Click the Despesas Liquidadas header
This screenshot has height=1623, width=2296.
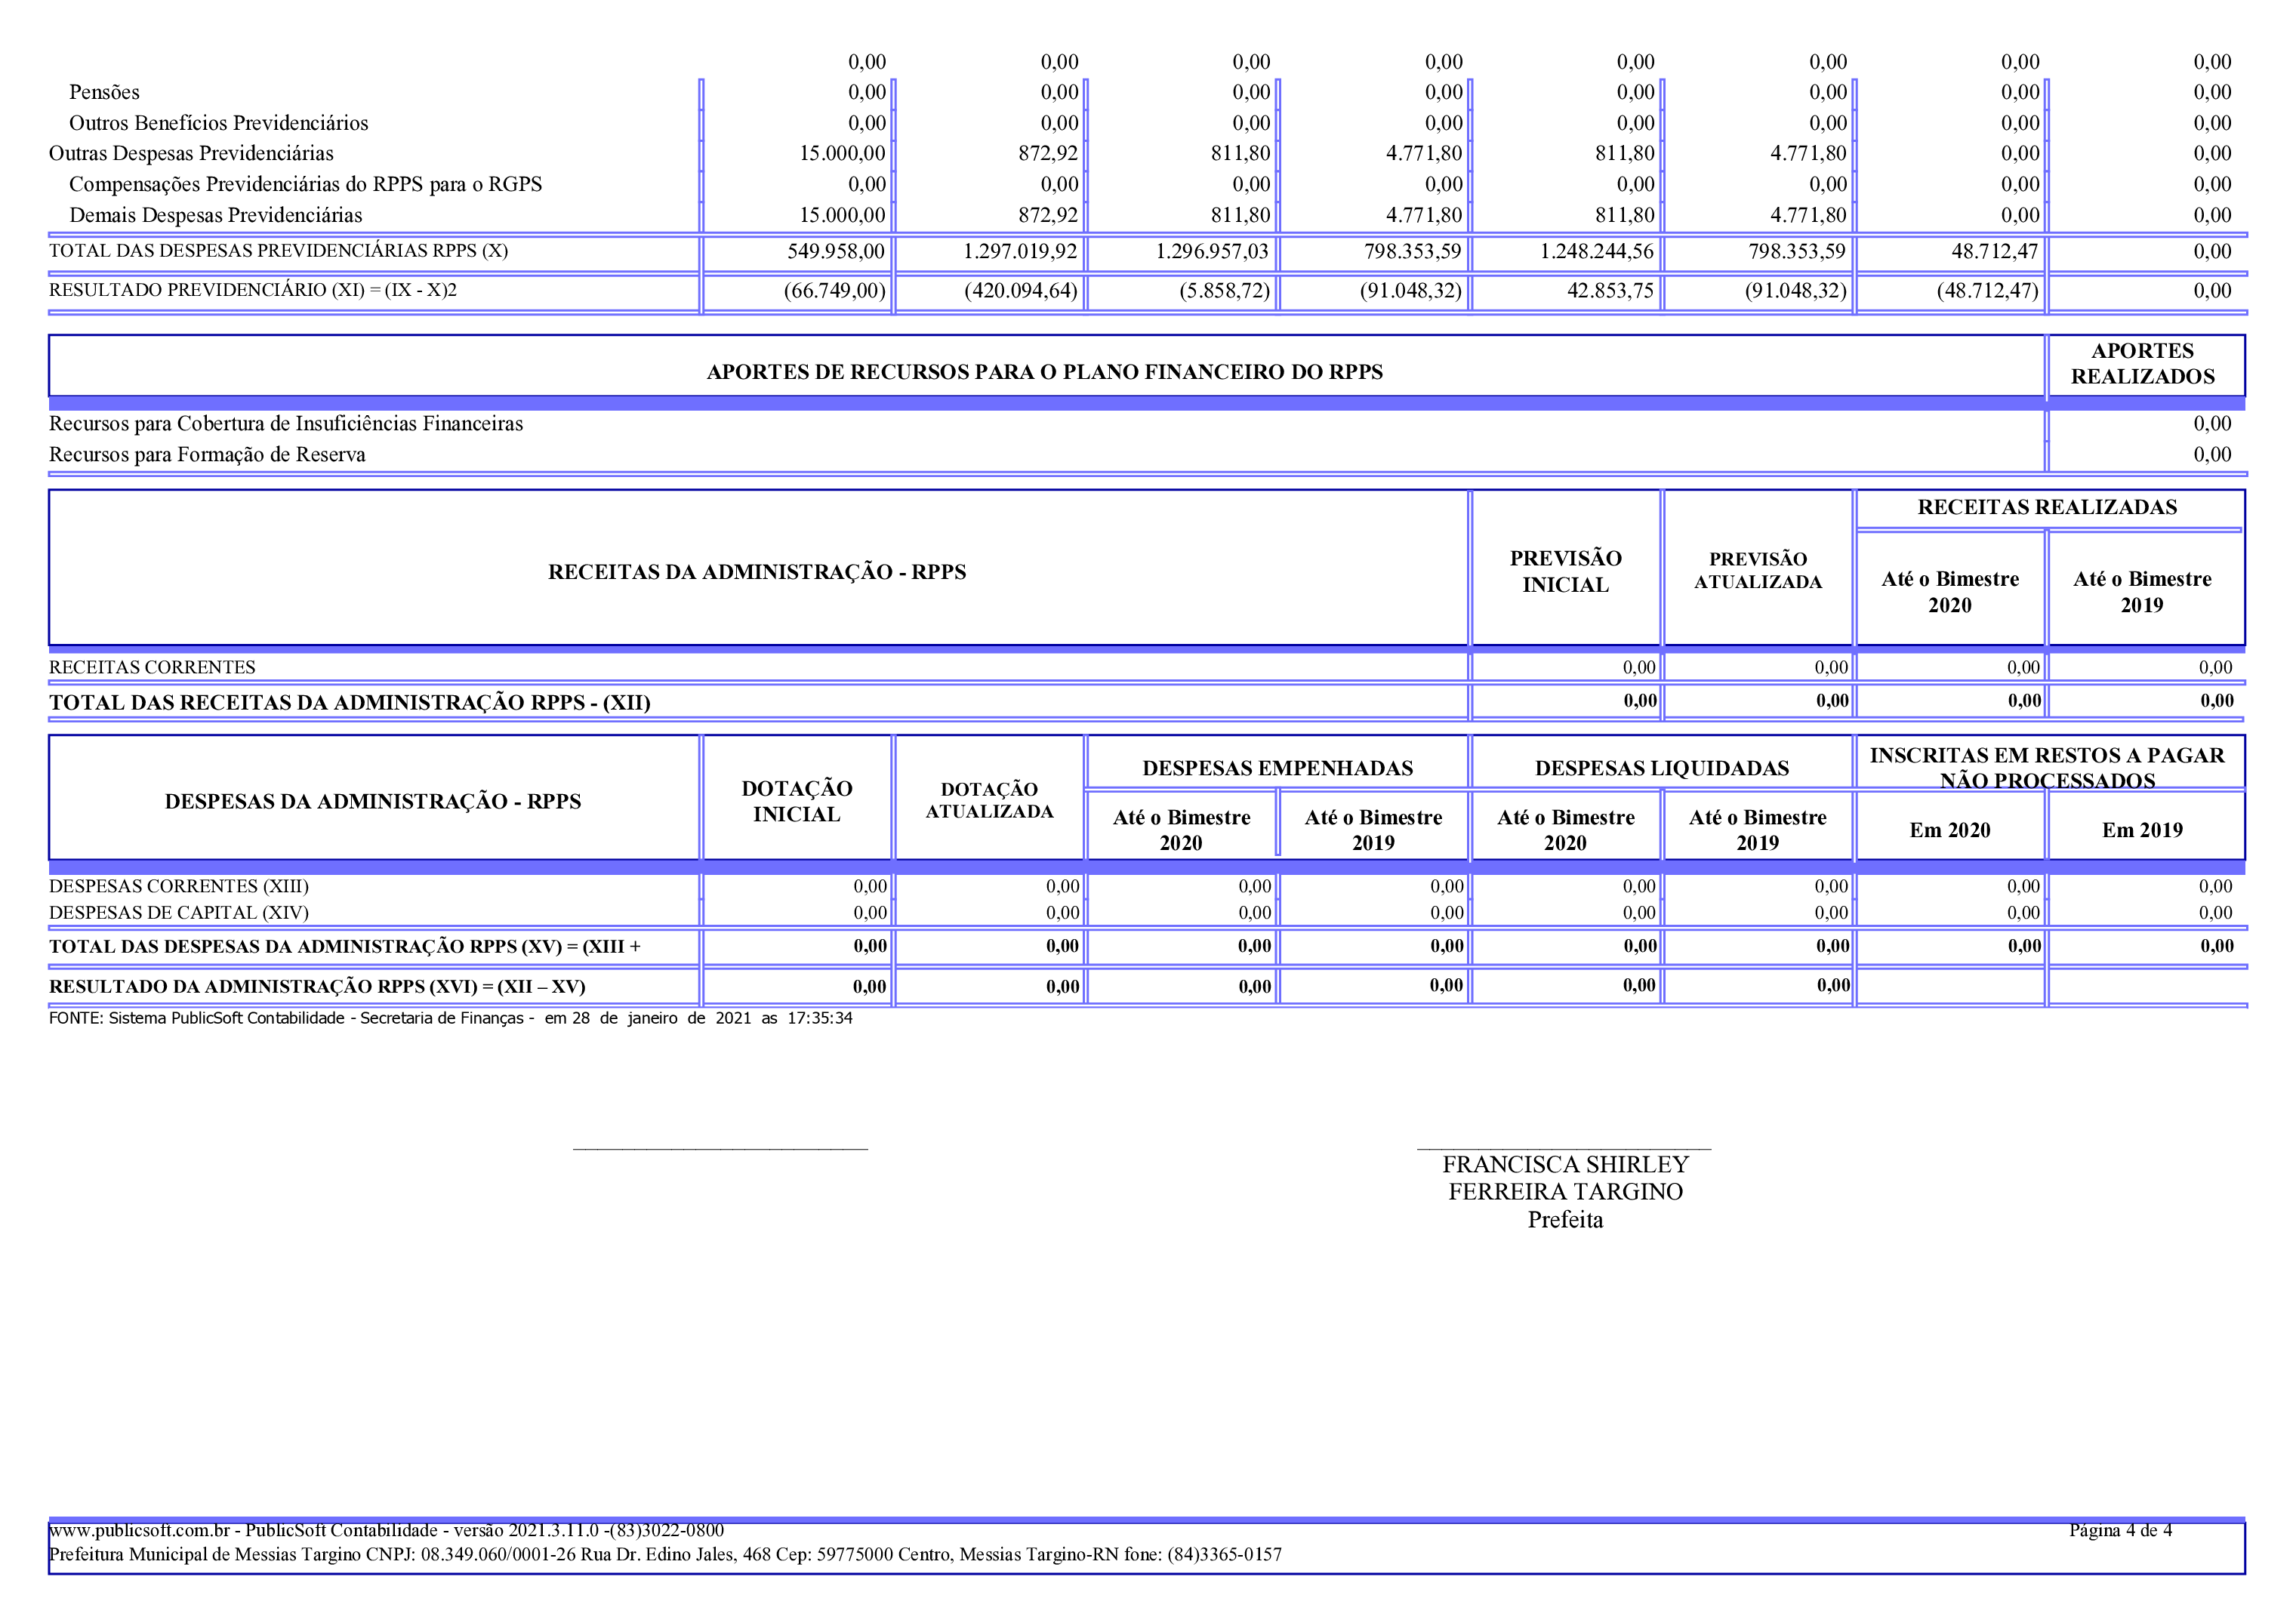click(x=1661, y=768)
